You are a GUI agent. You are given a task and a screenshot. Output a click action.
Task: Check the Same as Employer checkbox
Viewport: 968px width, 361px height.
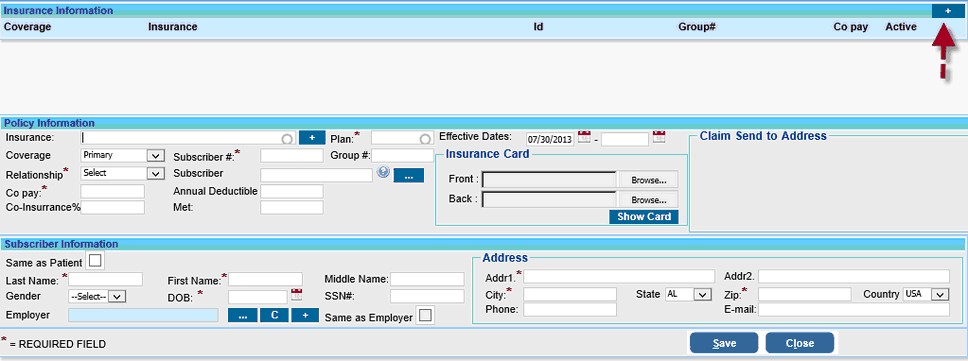click(425, 316)
